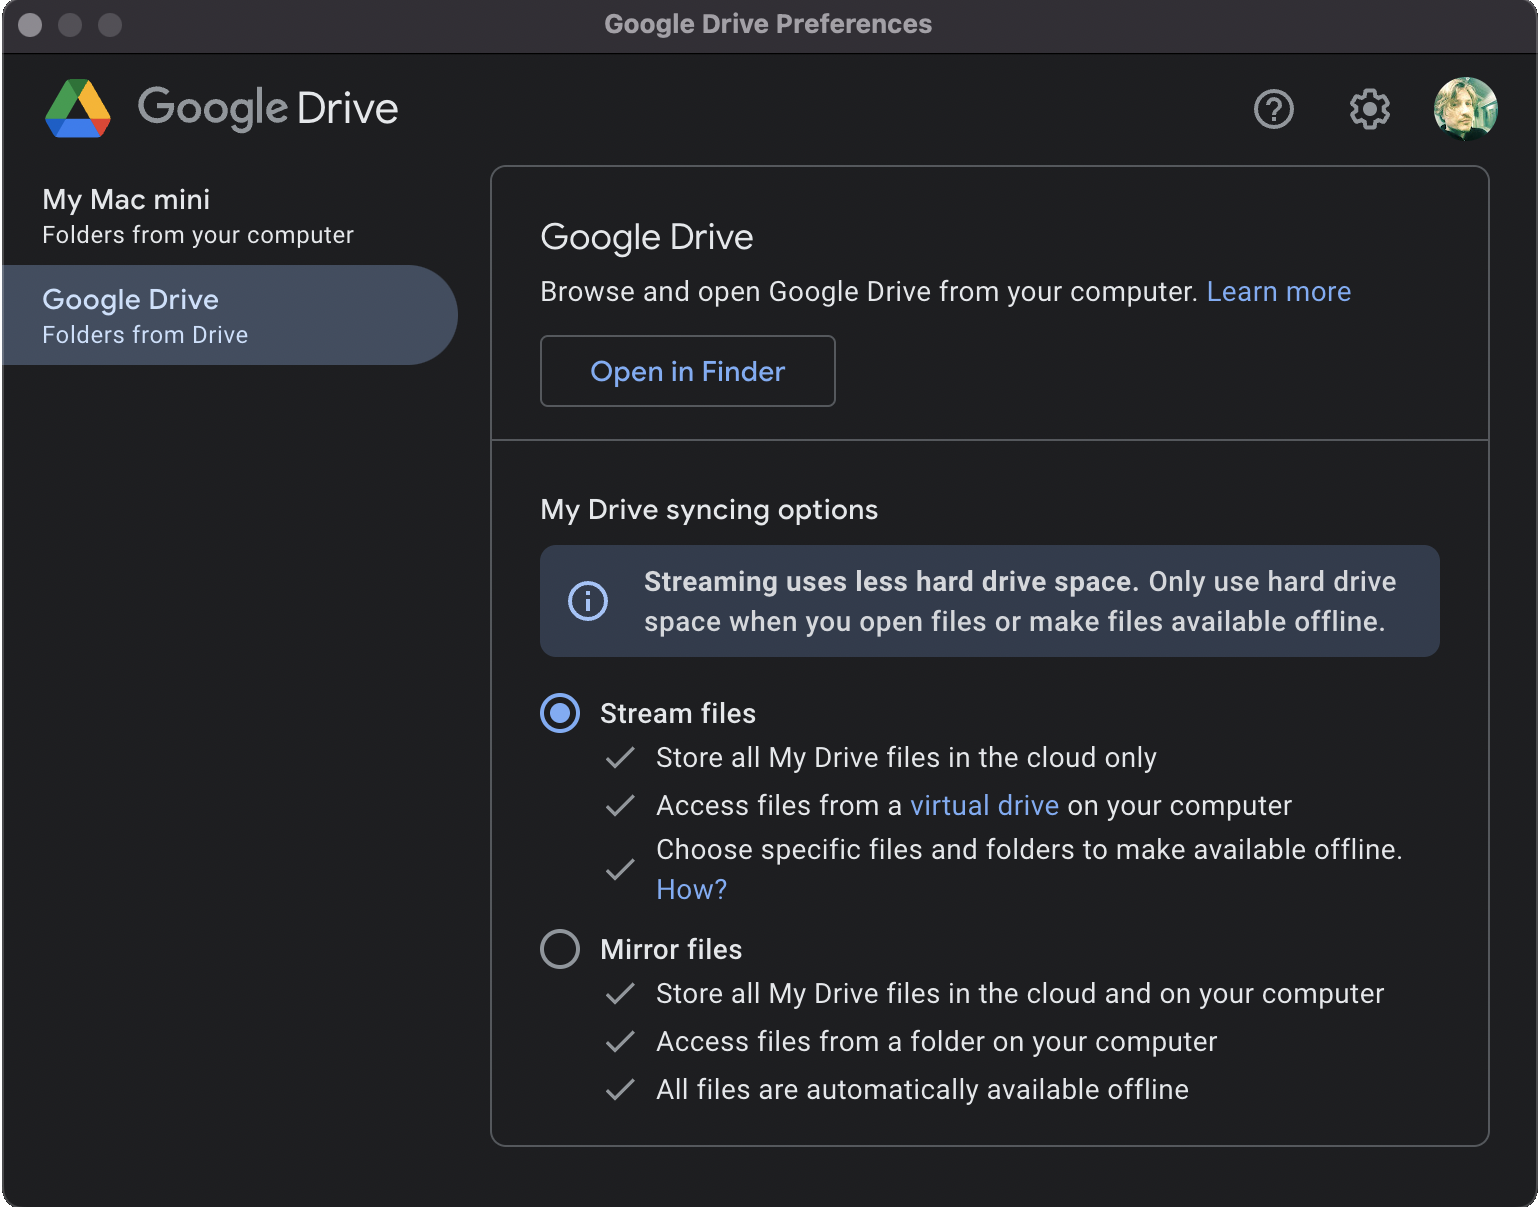Viewport: 1538px width, 1207px height.
Task: Follow the virtual drive link
Action: [984, 805]
